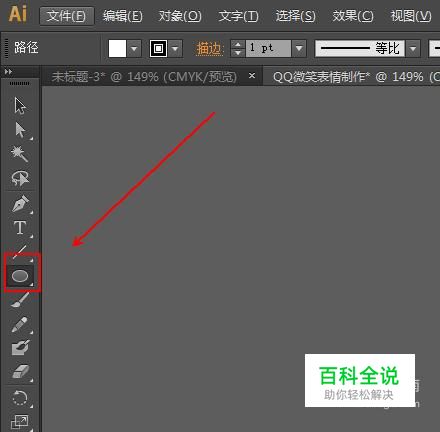Open the 对象(O) menu
Image resolution: width=440 pixels, height=432 pixels.
click(180, 16)
